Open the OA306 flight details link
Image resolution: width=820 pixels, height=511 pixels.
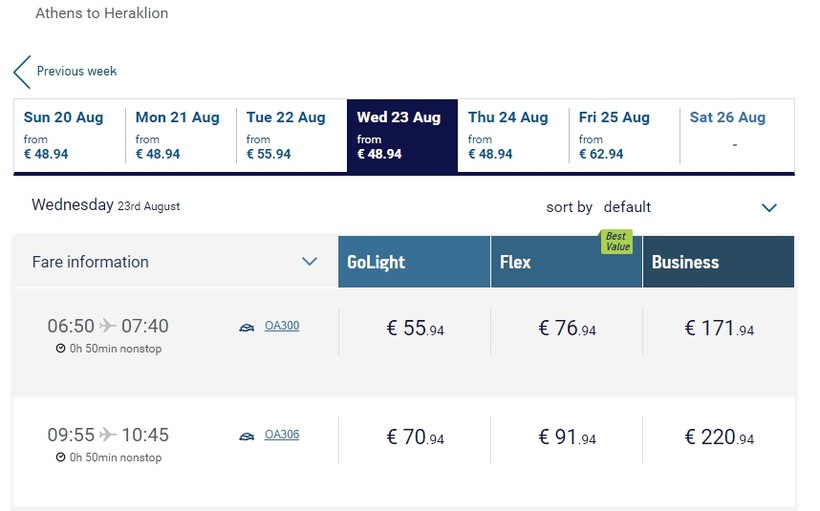[282, 435]
